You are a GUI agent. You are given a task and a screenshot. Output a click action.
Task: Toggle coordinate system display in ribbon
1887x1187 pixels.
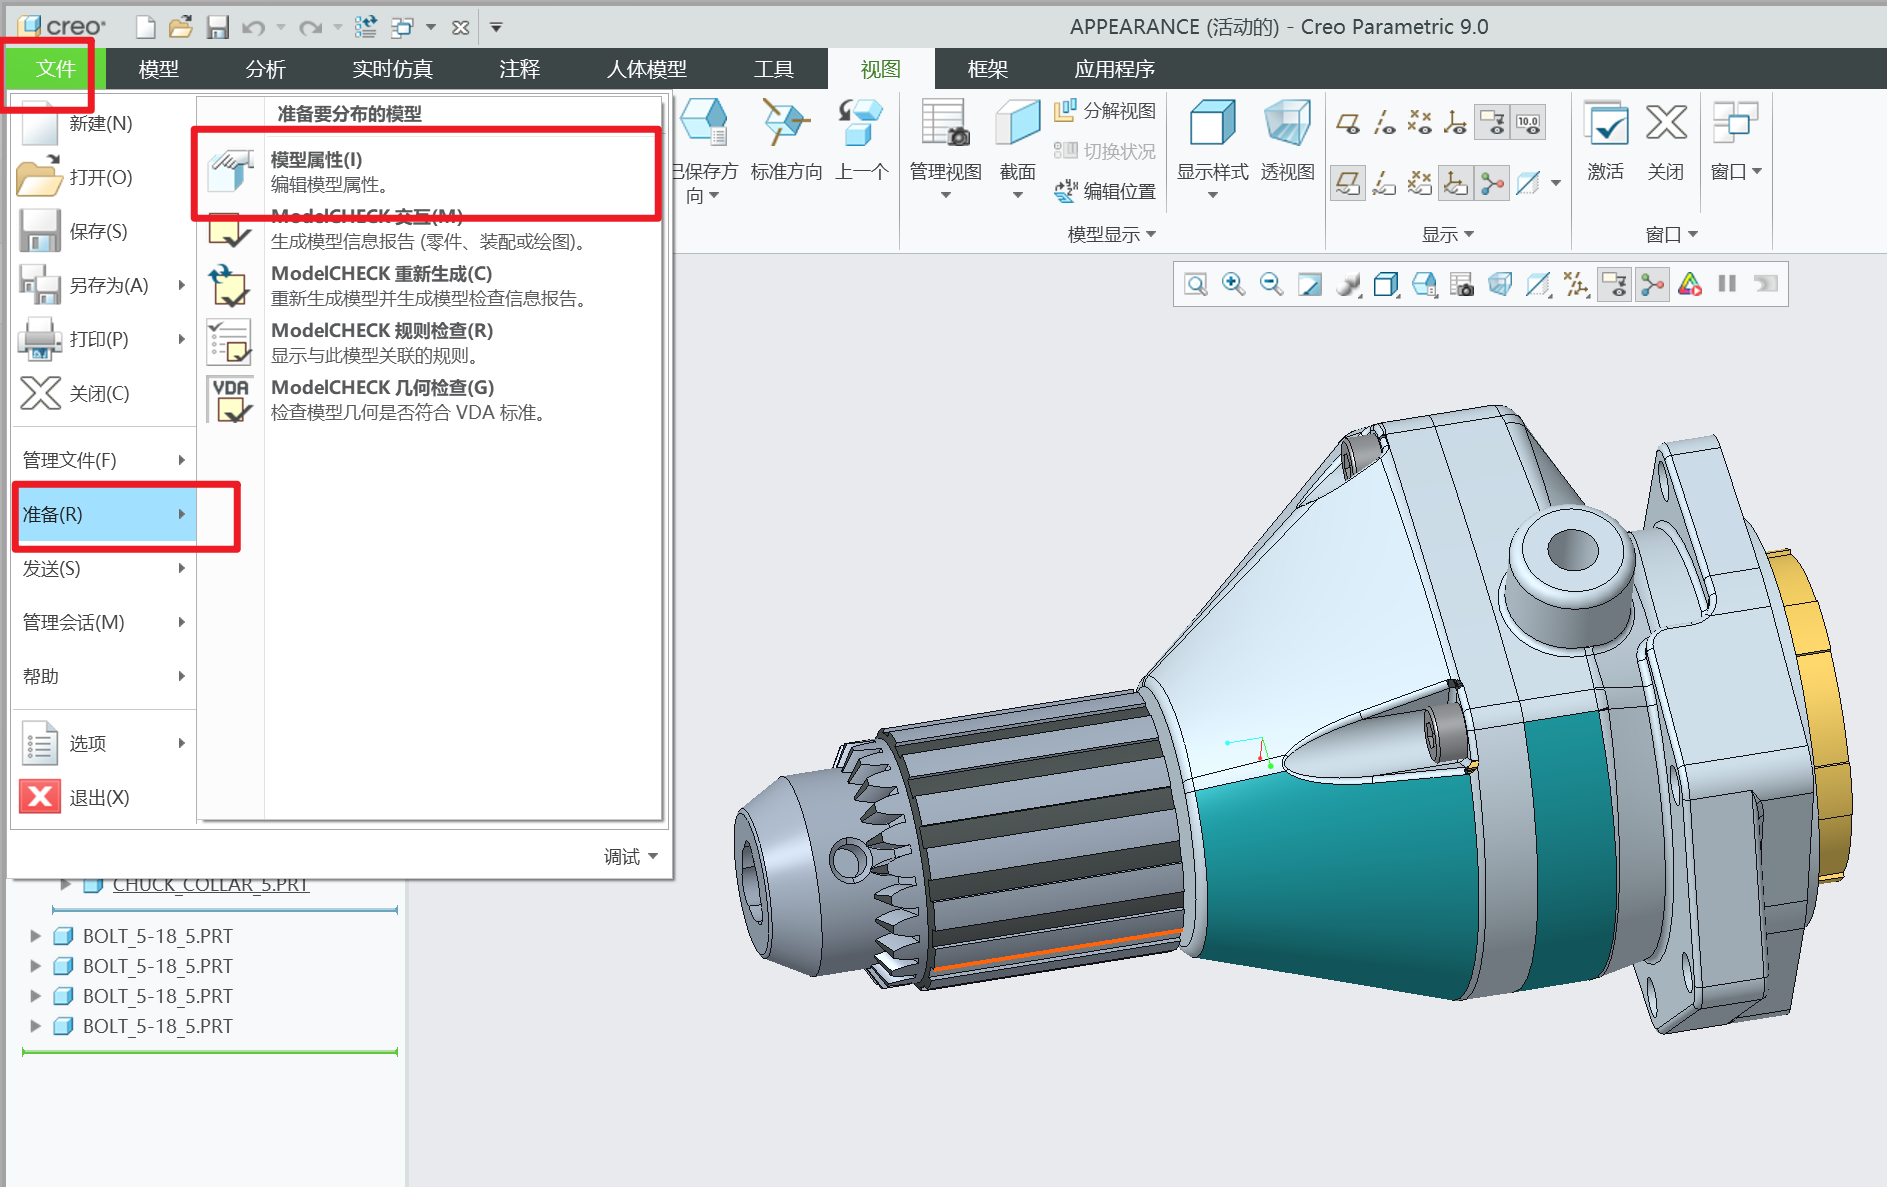[x=1456, y=124]
